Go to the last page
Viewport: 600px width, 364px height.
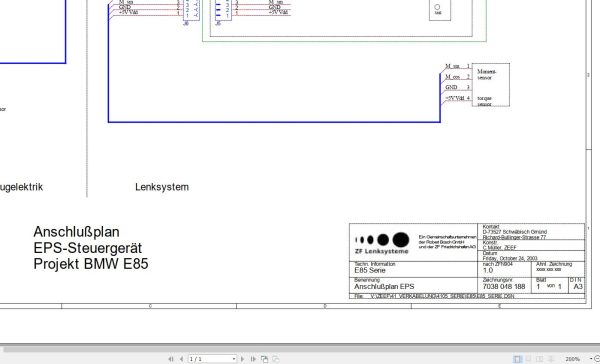pyautogui.click(x=253, y=359)
